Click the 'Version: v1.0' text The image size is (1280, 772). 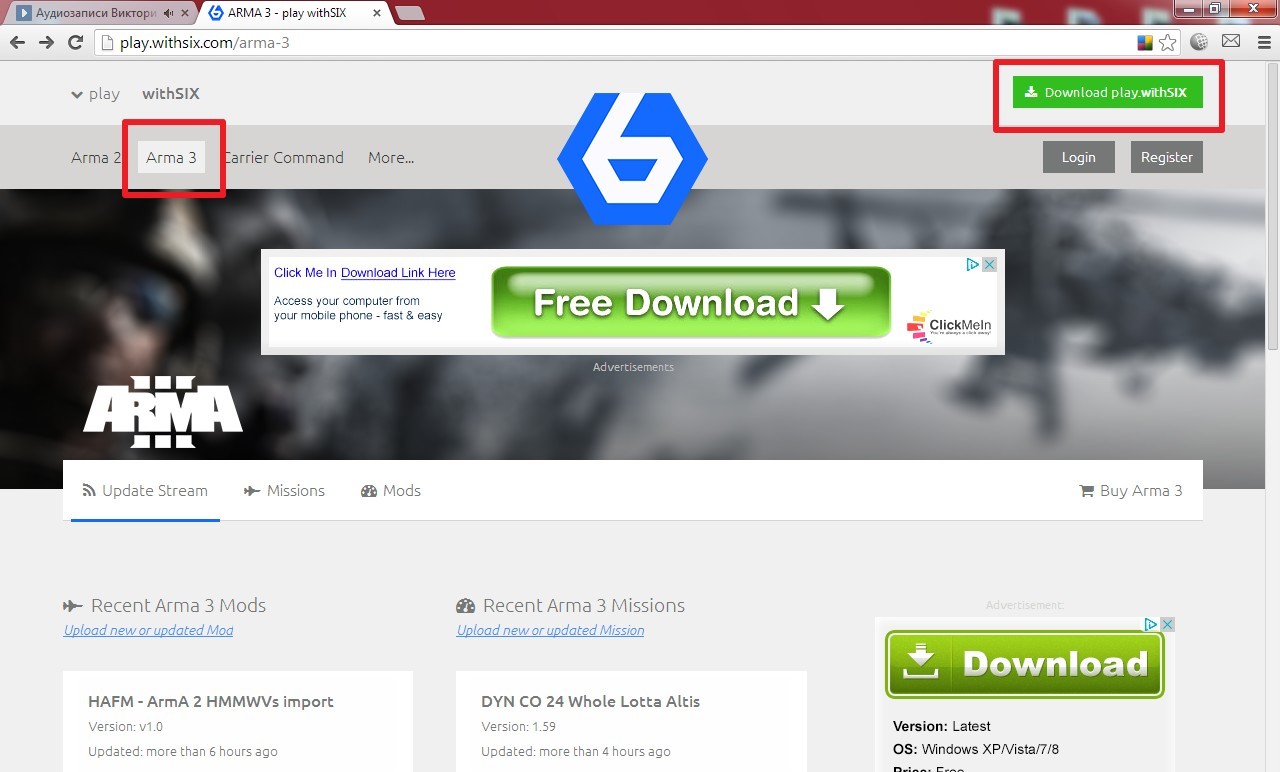[125, 727]
